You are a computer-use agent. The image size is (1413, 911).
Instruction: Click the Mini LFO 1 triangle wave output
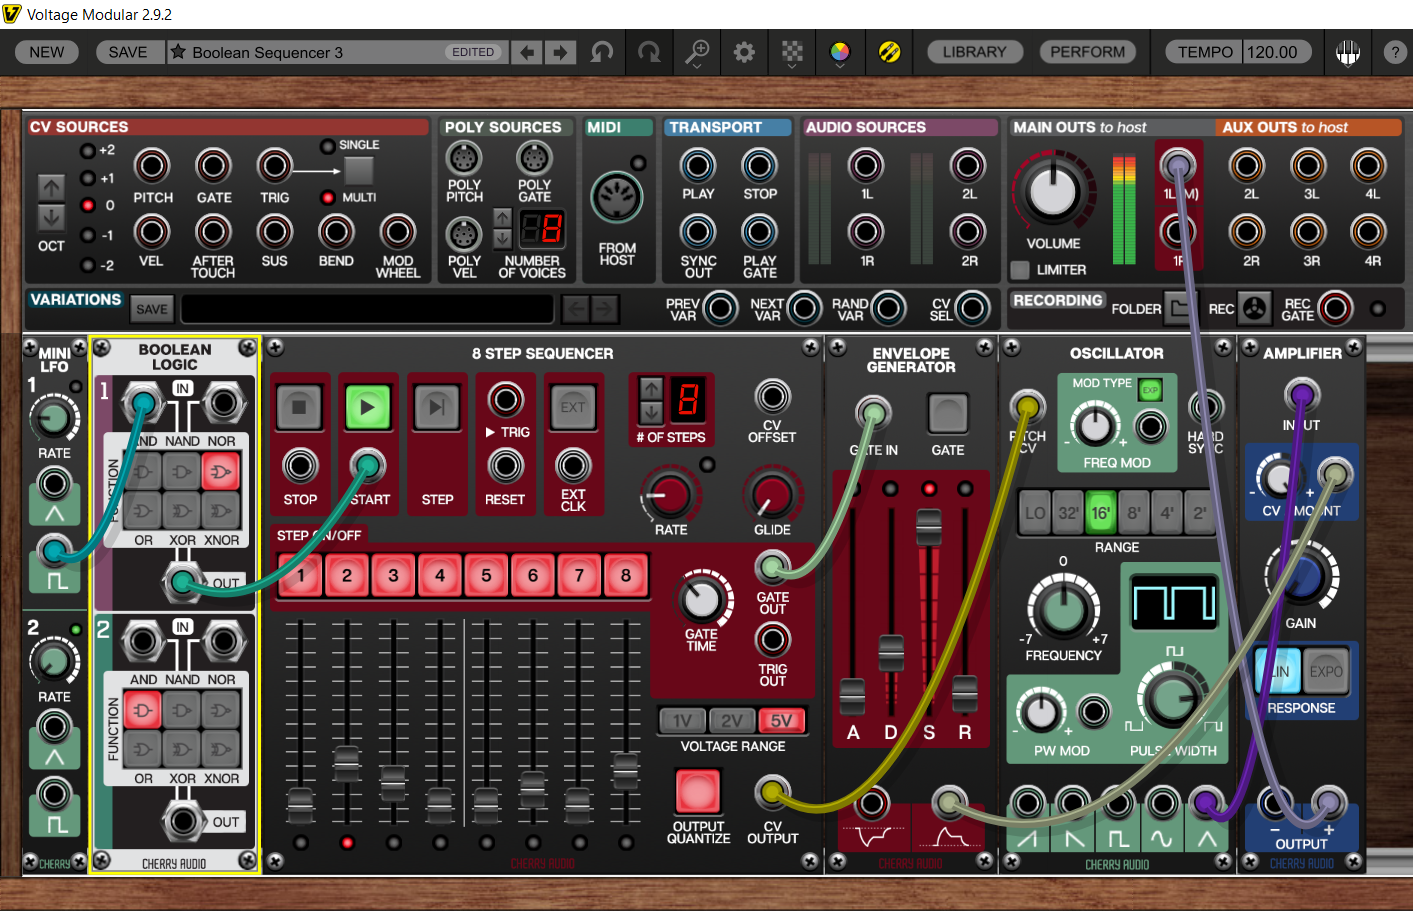coord(54,485)
